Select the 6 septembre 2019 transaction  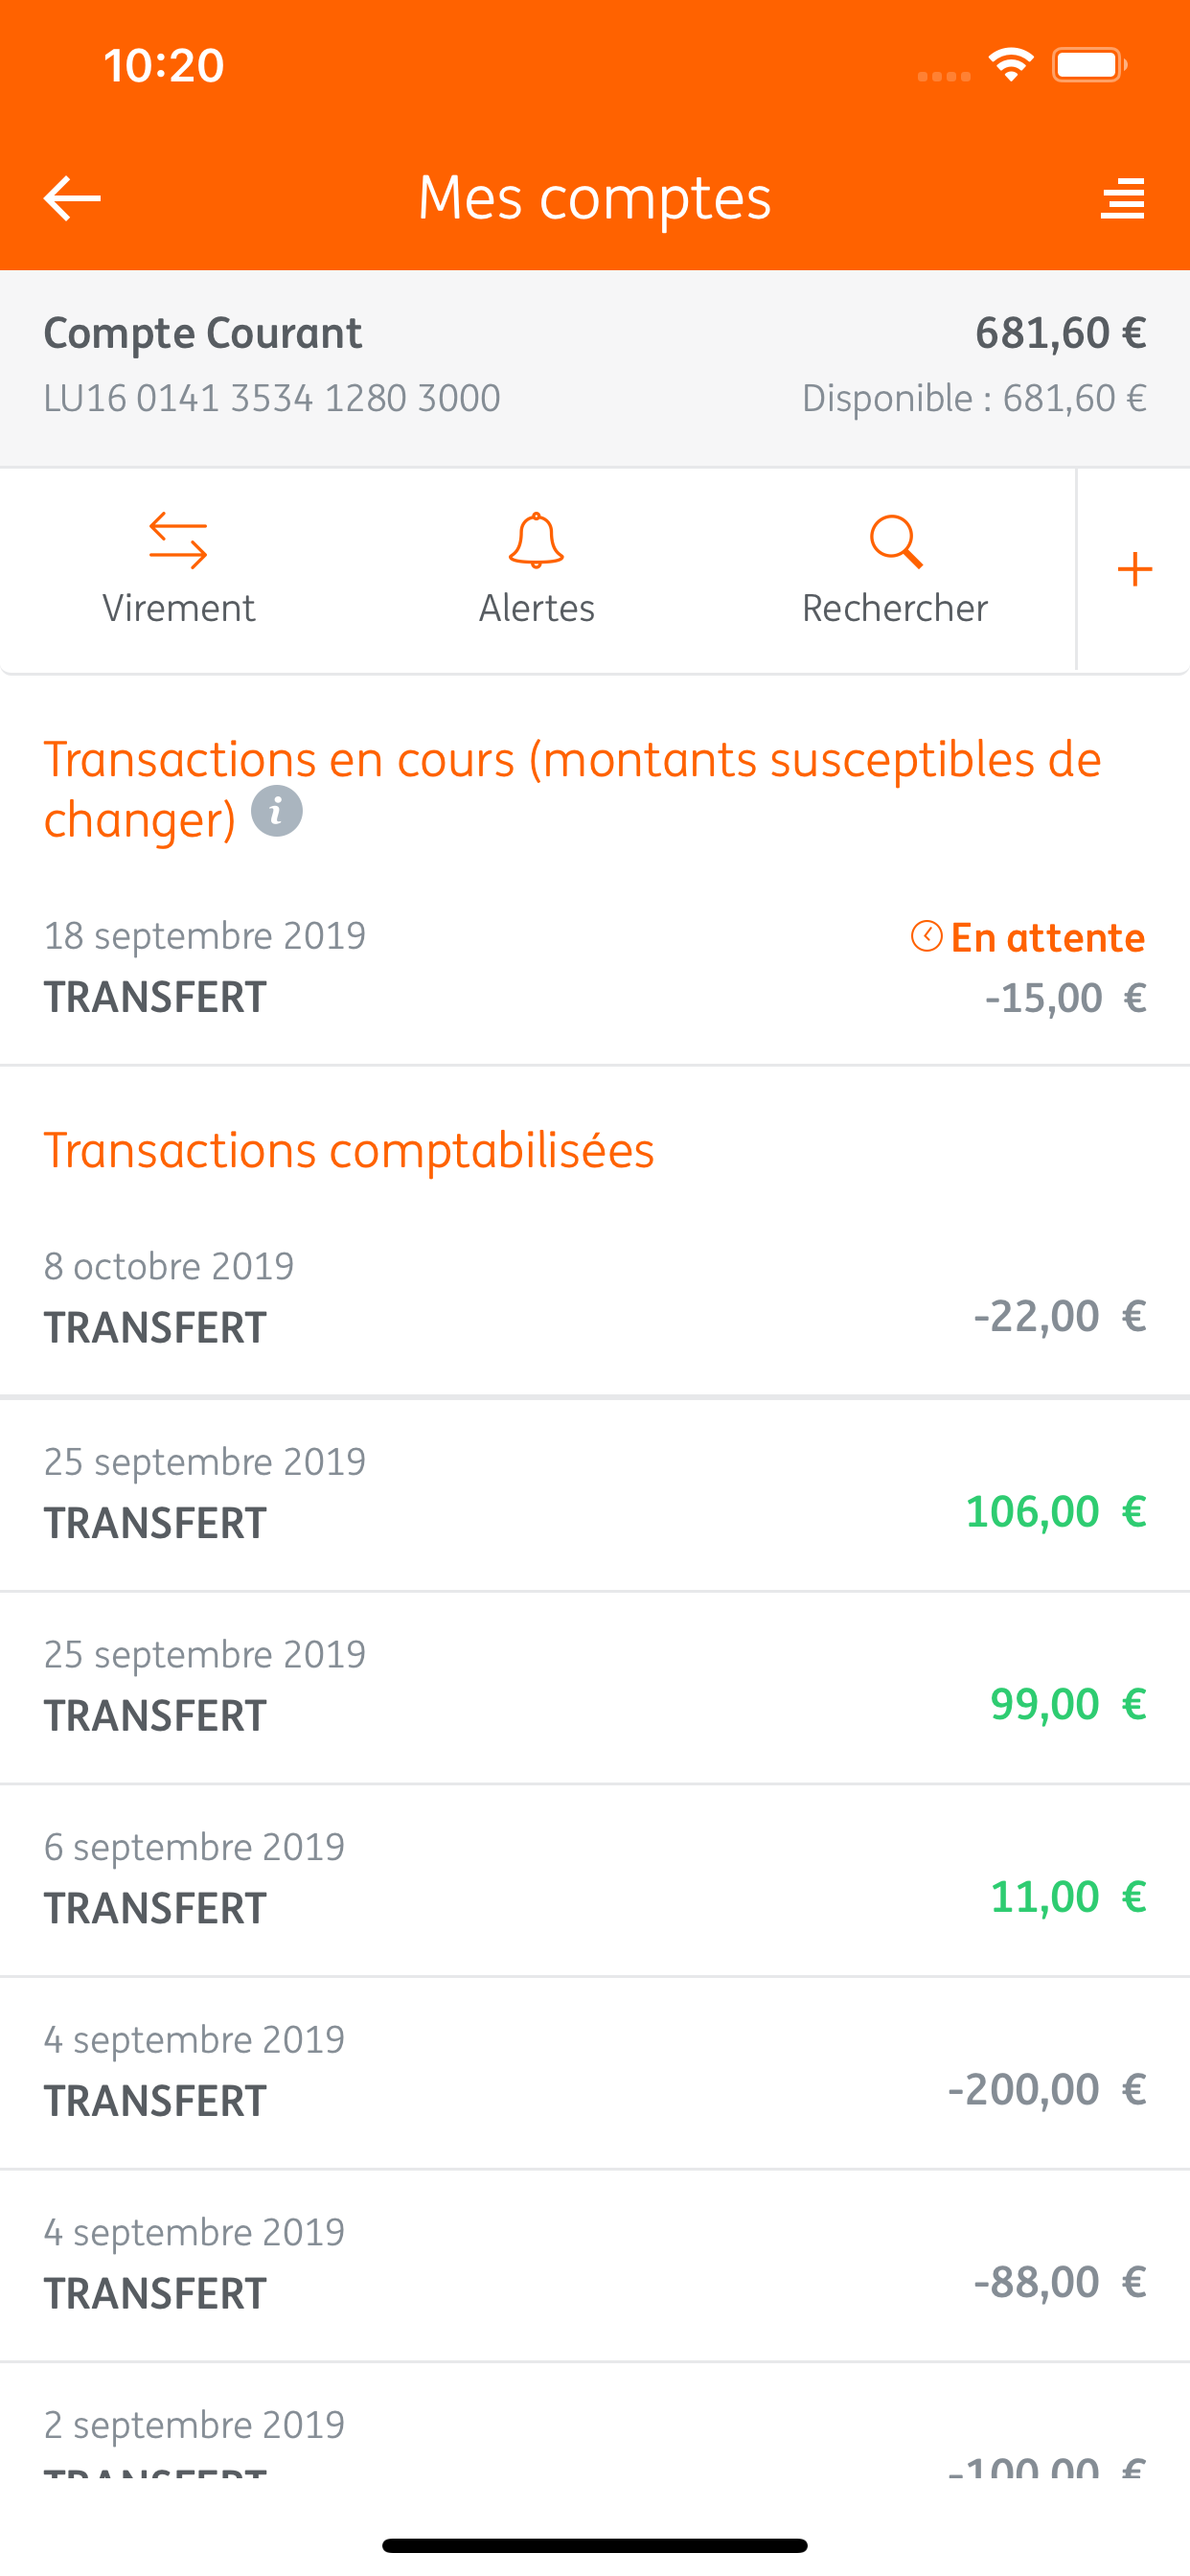click(x=594, y=1879)
